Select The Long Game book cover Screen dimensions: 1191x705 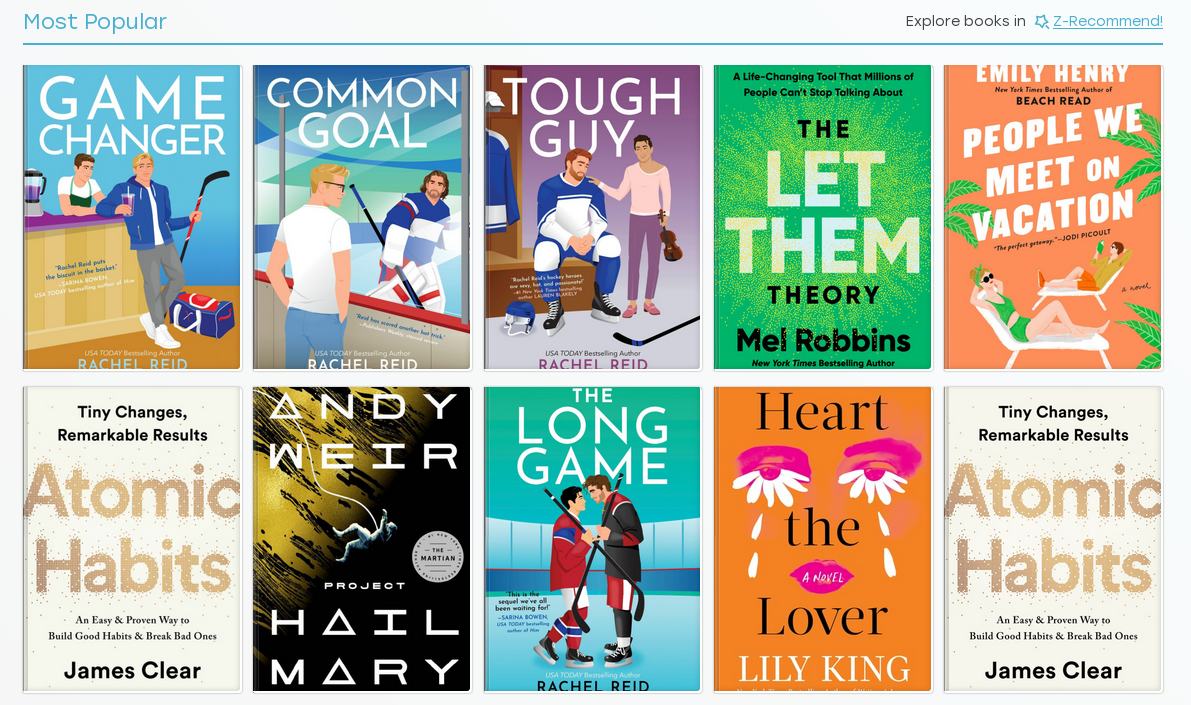click(592, 539)
